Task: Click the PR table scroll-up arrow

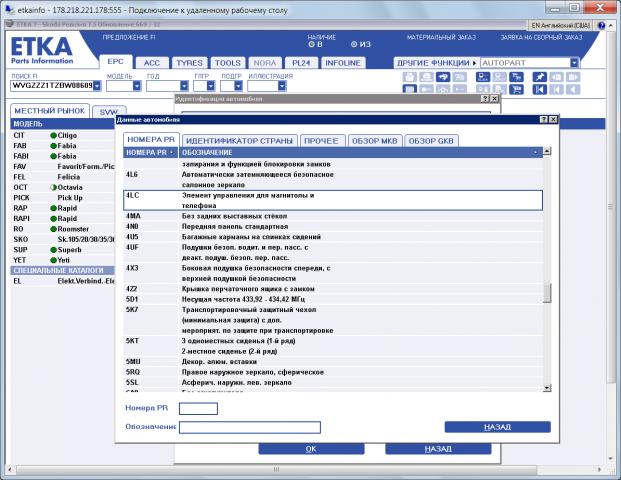Action: [x=547, y=151]
